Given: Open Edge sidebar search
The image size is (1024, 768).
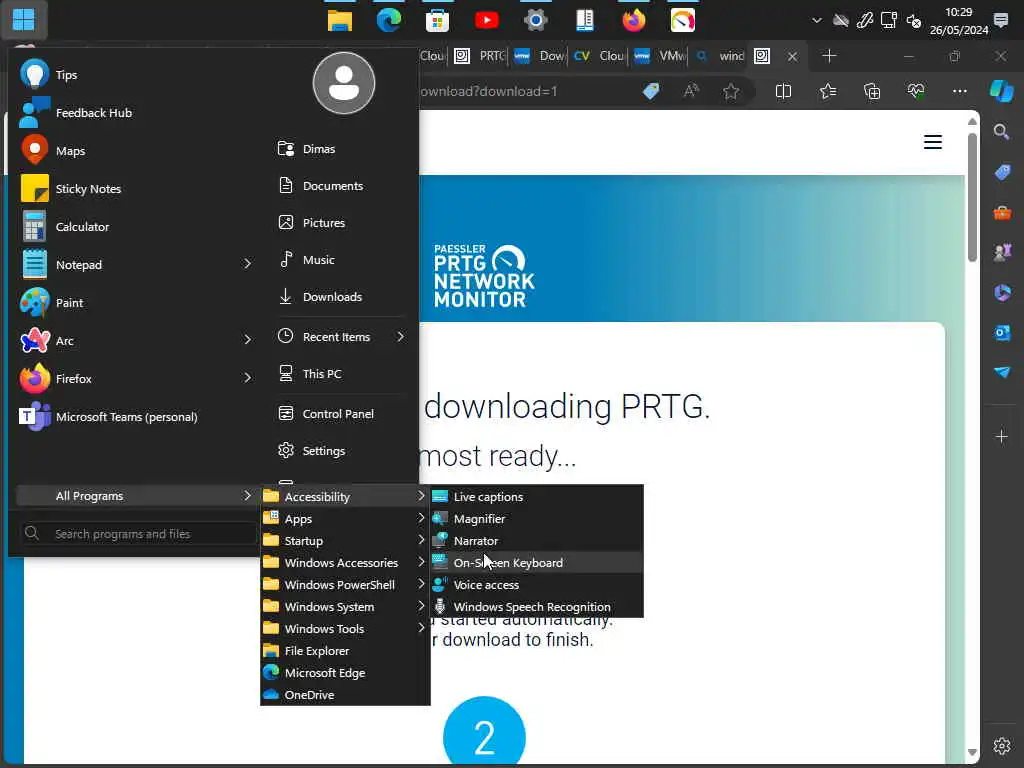Looking at the screenshot, I should [x=1001, y=132].
